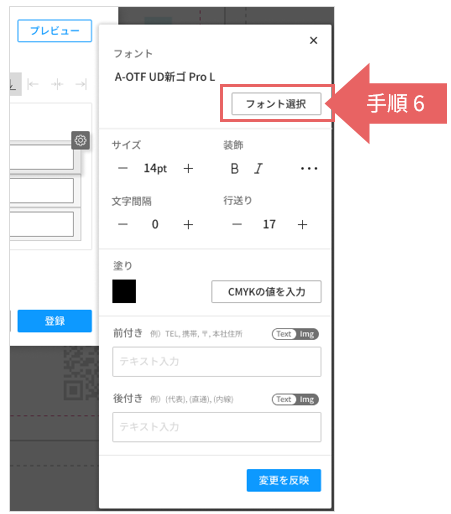This screenshot has width=451, height=514.
Task: Open the black fill color swatch
Action: tap(124, 291)
